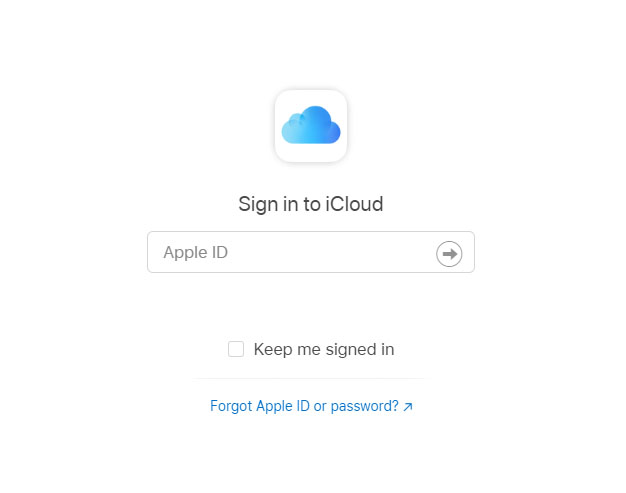
Task: Tick the Keep me signed in checkbox
Action: click(236, 349)
